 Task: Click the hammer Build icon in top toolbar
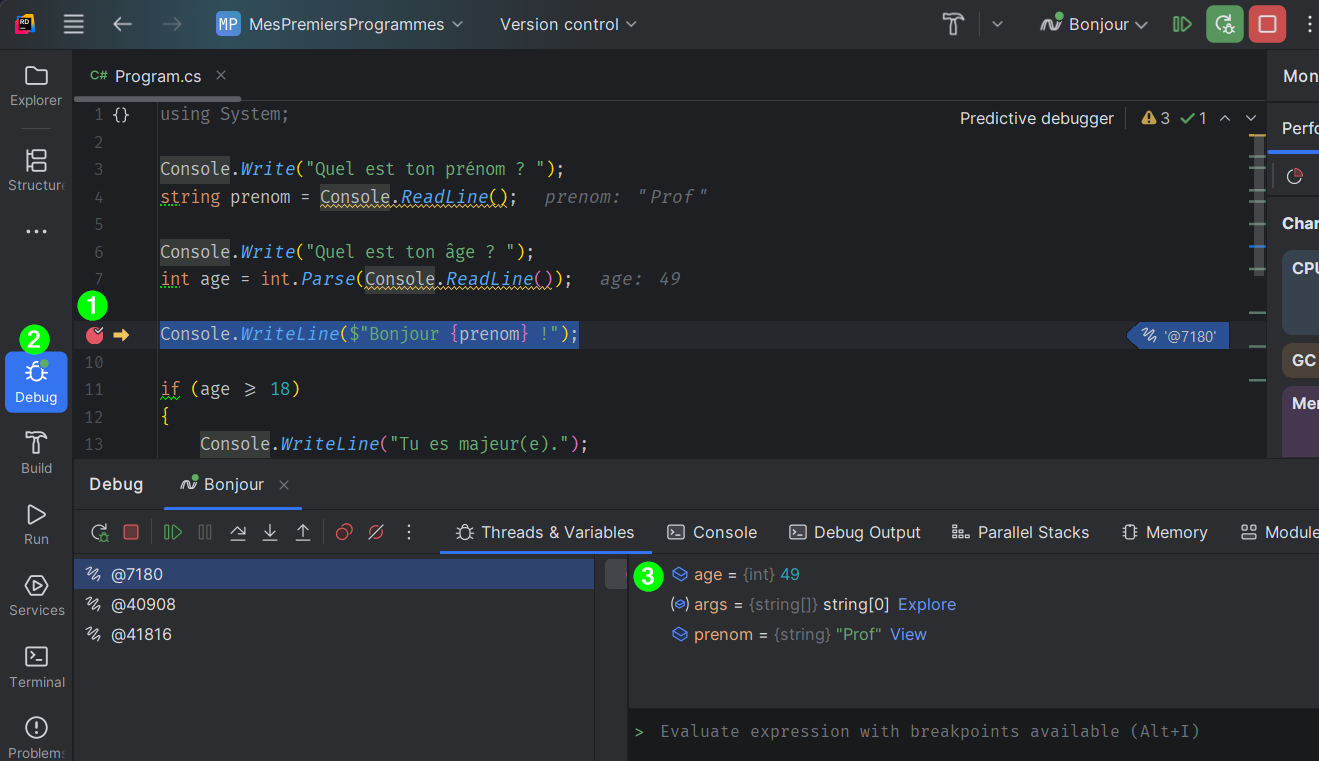[x=955, y=24]
